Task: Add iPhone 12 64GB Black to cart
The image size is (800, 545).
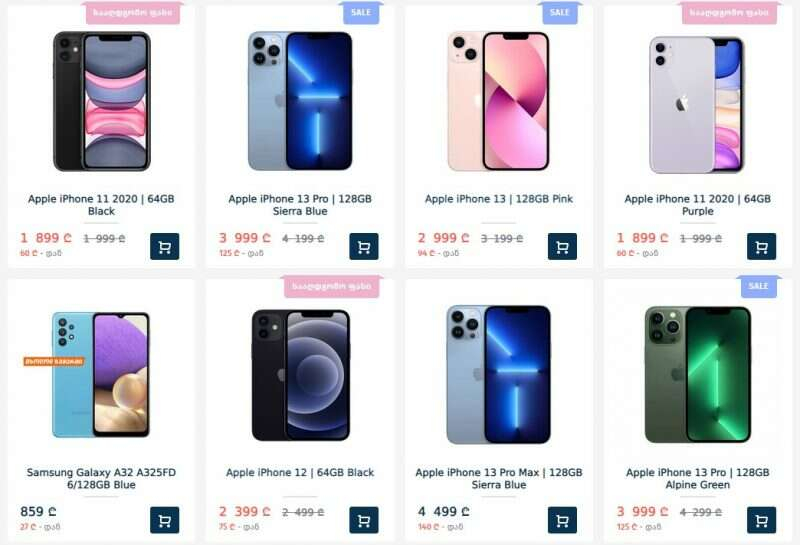Action: (x=364, y=520)
